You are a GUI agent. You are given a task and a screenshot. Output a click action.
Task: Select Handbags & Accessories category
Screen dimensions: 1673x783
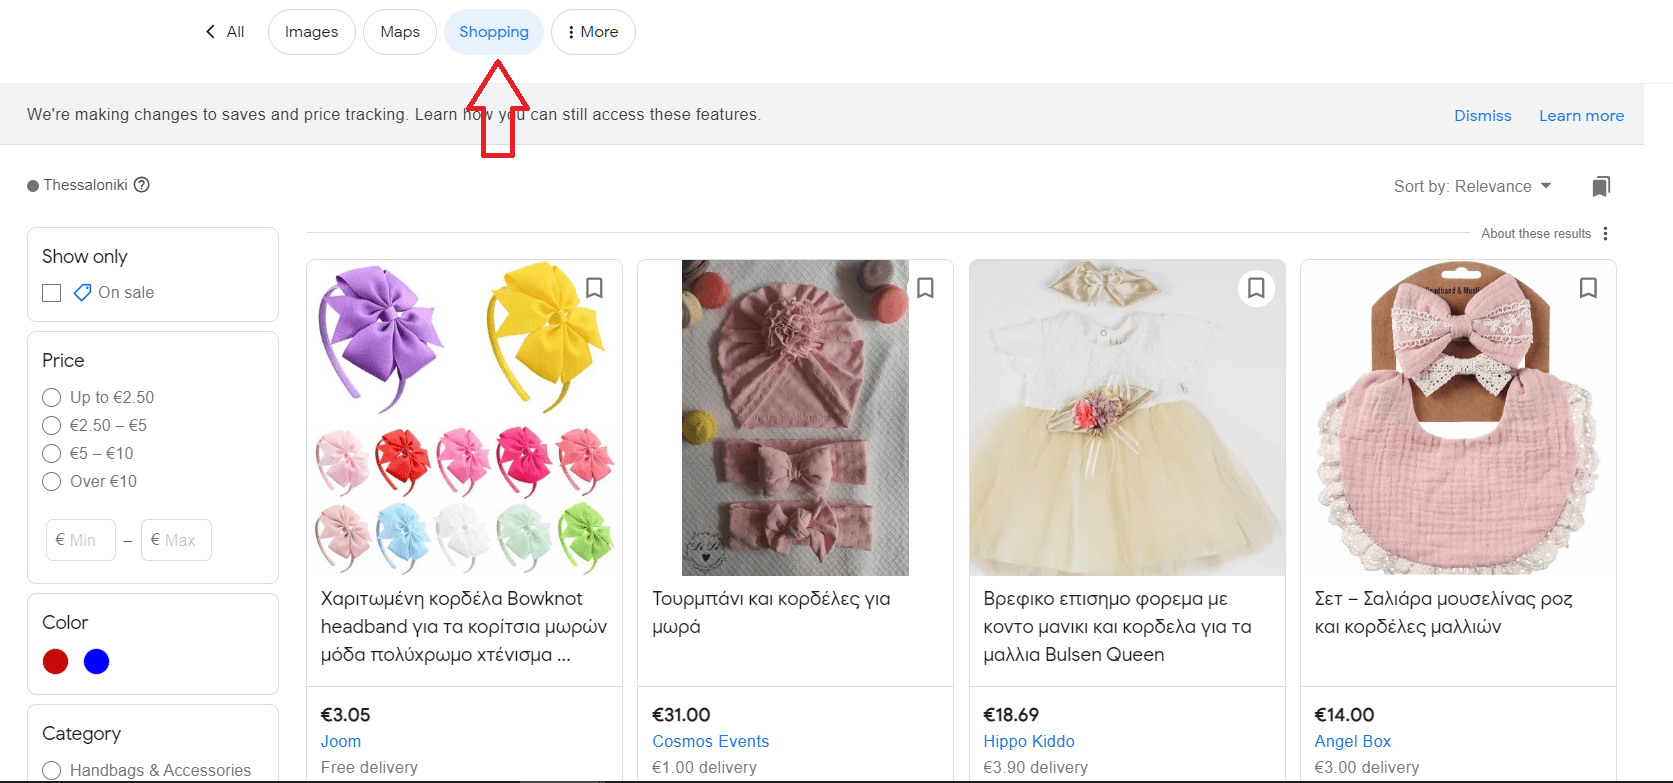(x=52, y=770)
